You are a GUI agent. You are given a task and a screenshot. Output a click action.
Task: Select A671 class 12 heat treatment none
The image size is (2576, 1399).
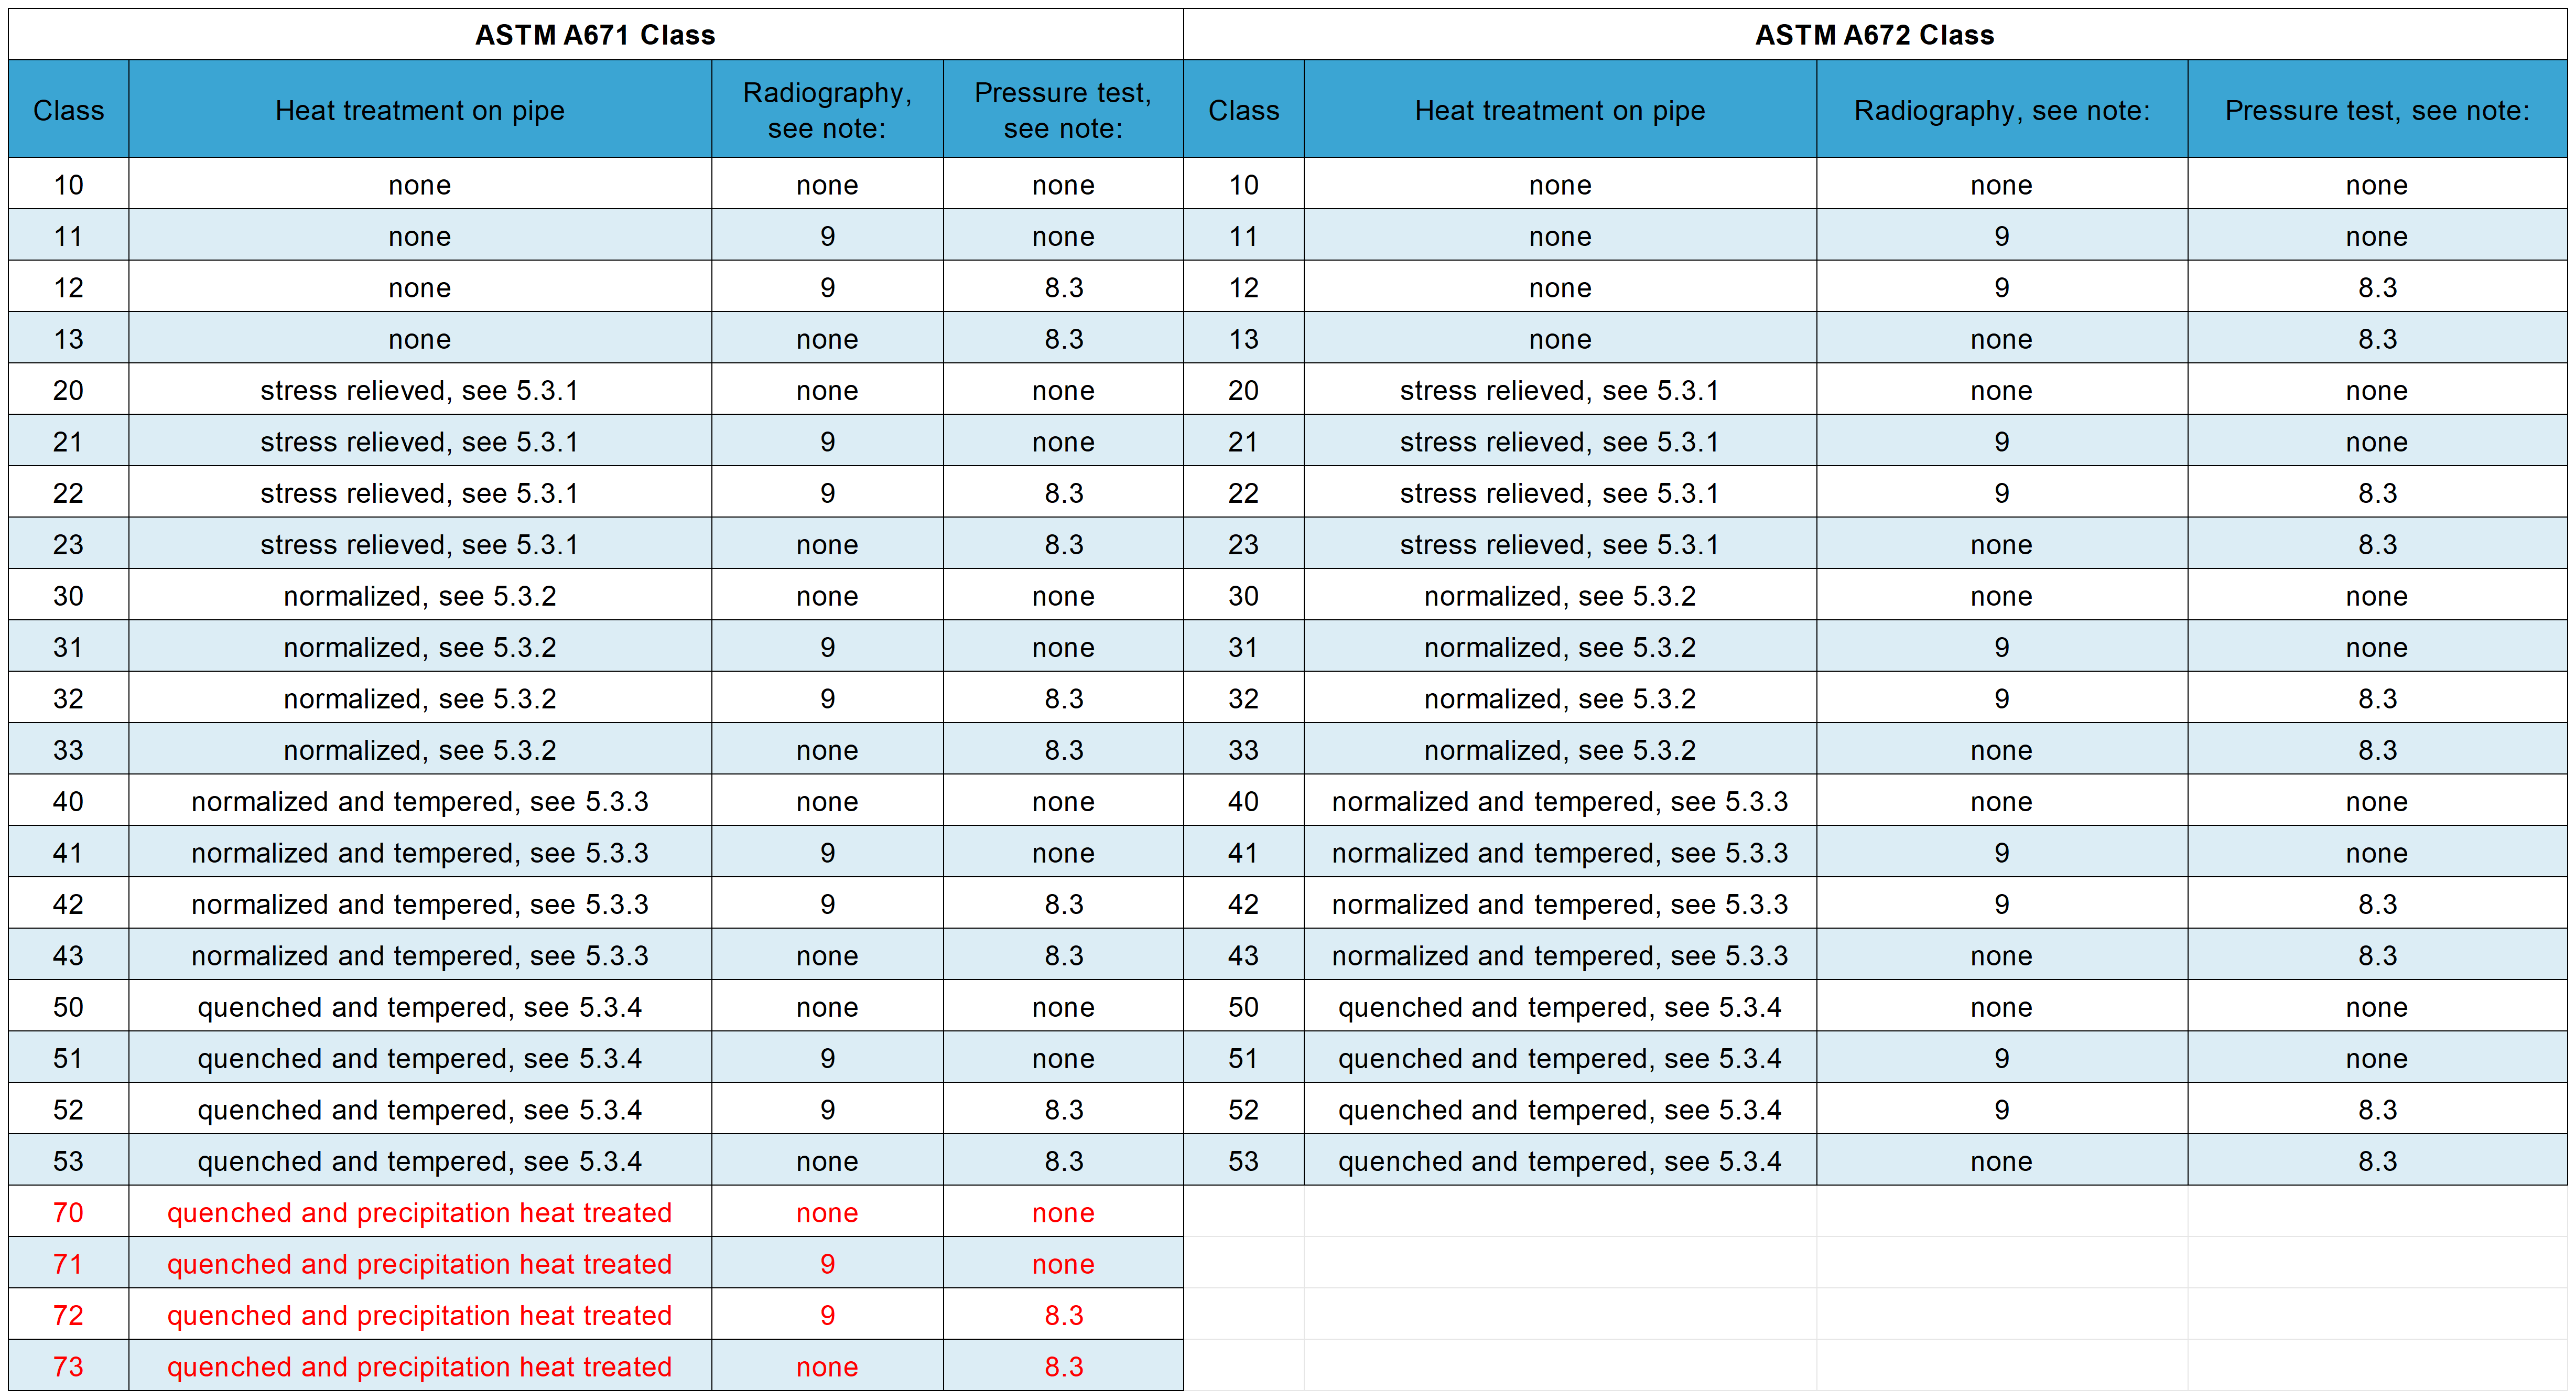coord(420,287)
